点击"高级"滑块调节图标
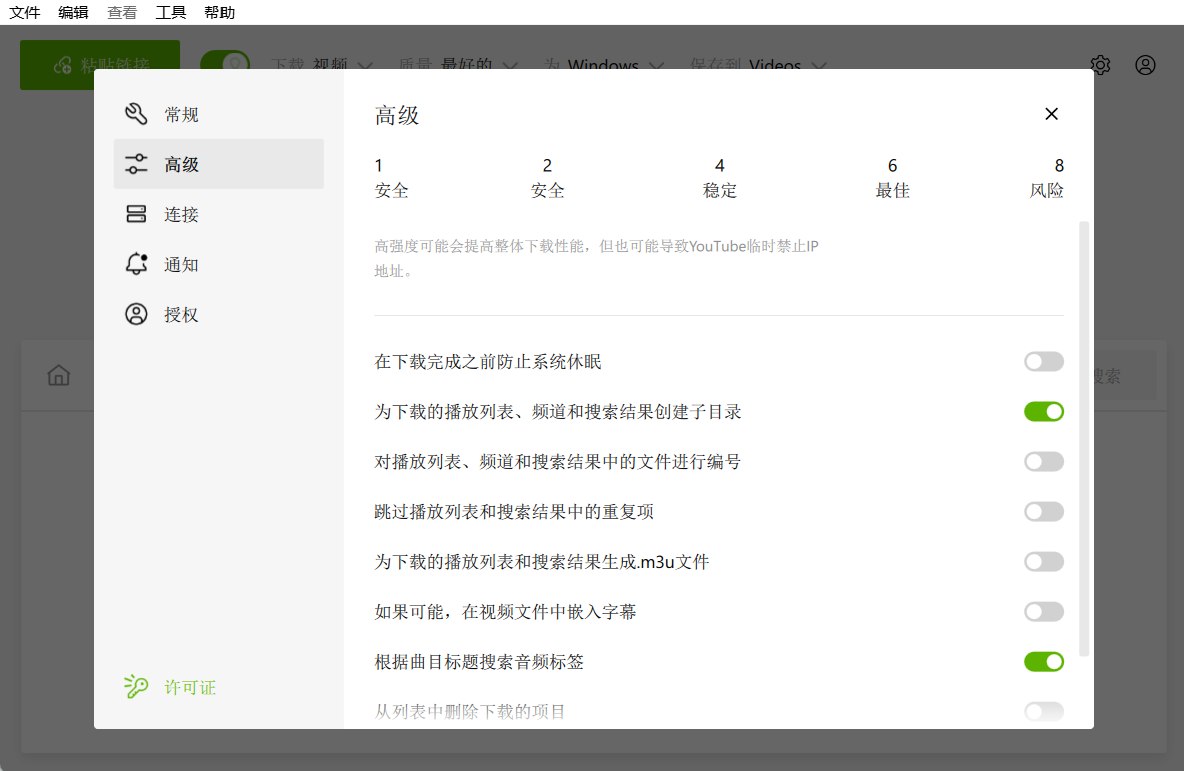 tap(136, 164)
